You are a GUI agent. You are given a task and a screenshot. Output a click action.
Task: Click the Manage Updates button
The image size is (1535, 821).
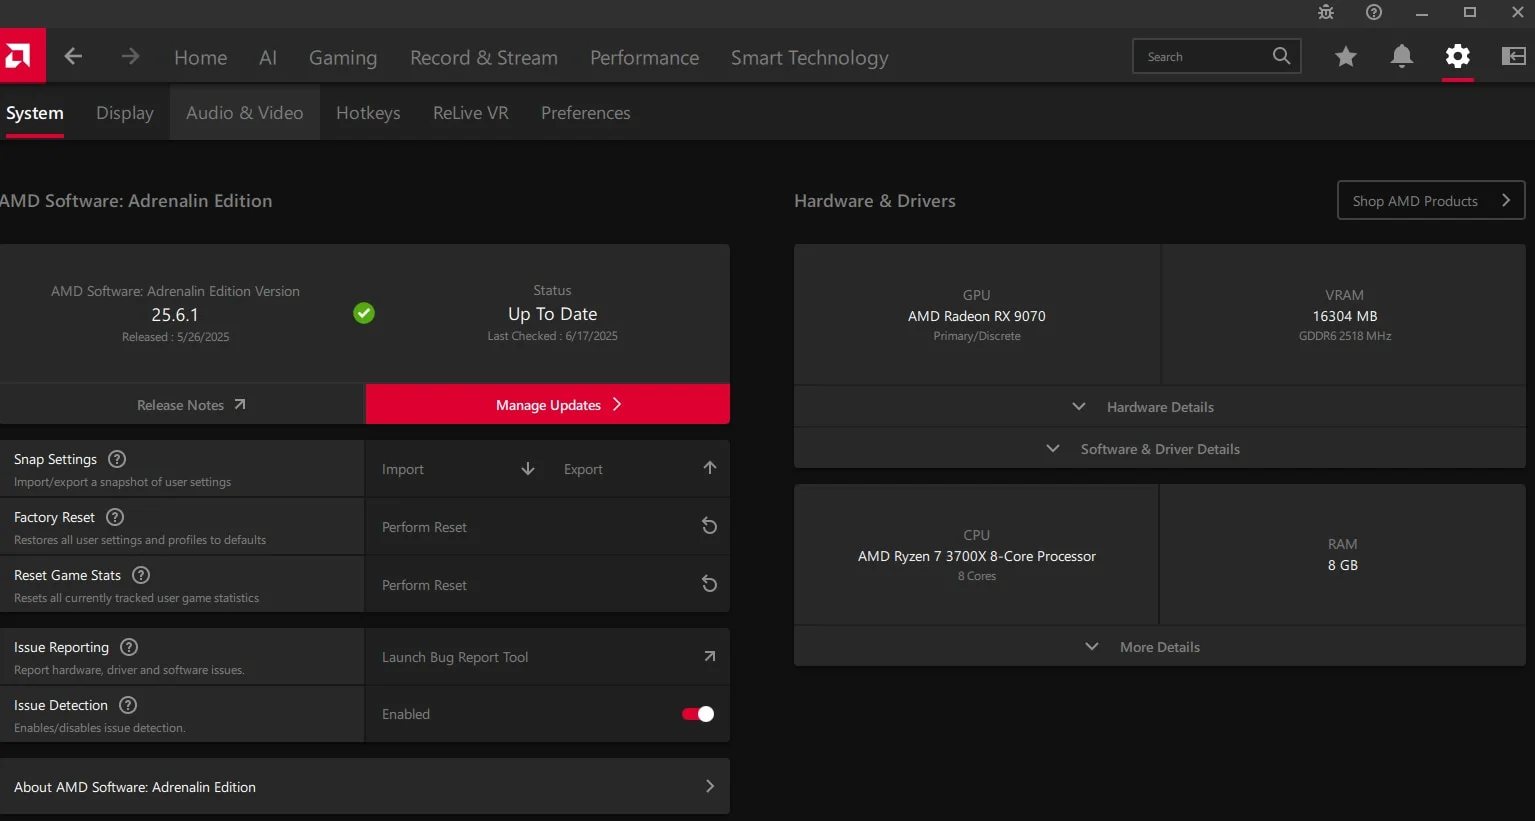[x=548, y=405]
